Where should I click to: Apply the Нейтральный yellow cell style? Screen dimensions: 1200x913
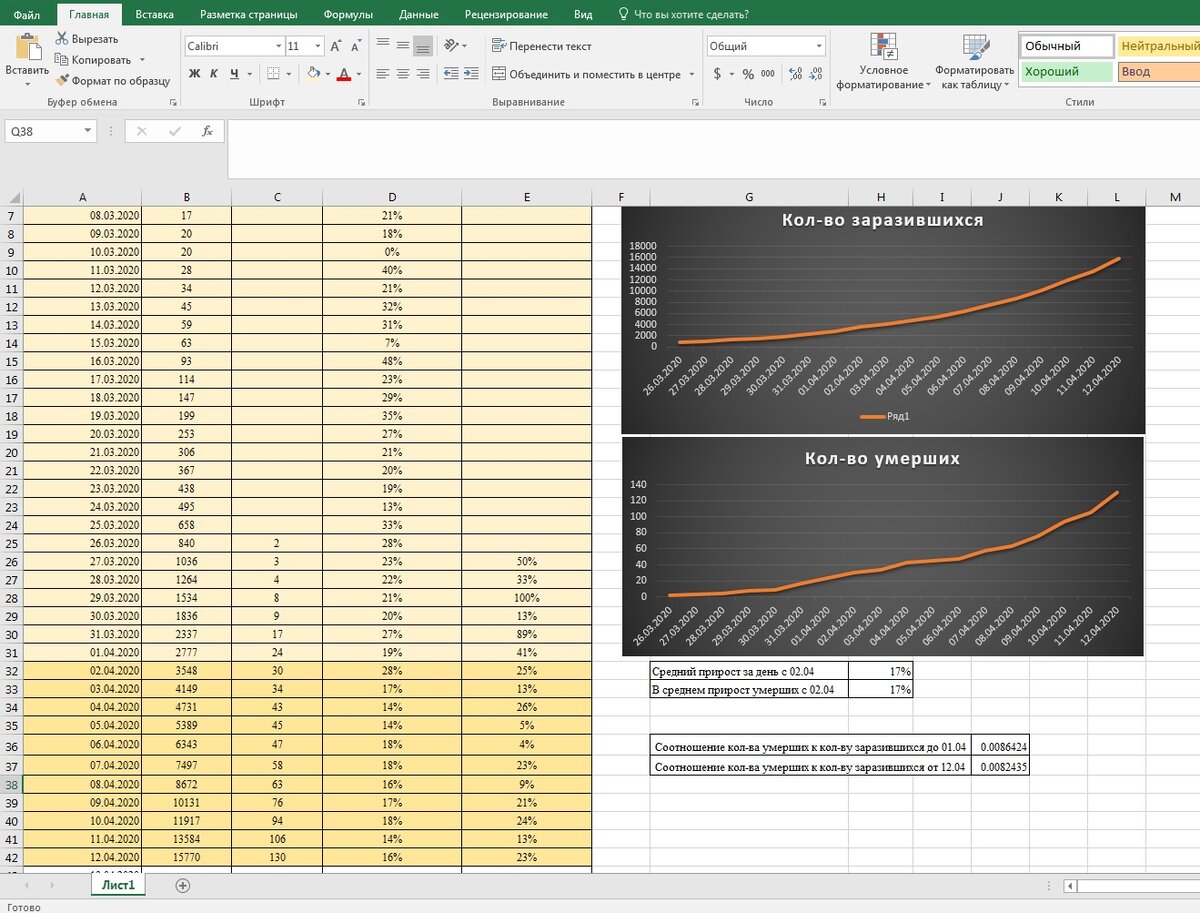(1158, 46)
